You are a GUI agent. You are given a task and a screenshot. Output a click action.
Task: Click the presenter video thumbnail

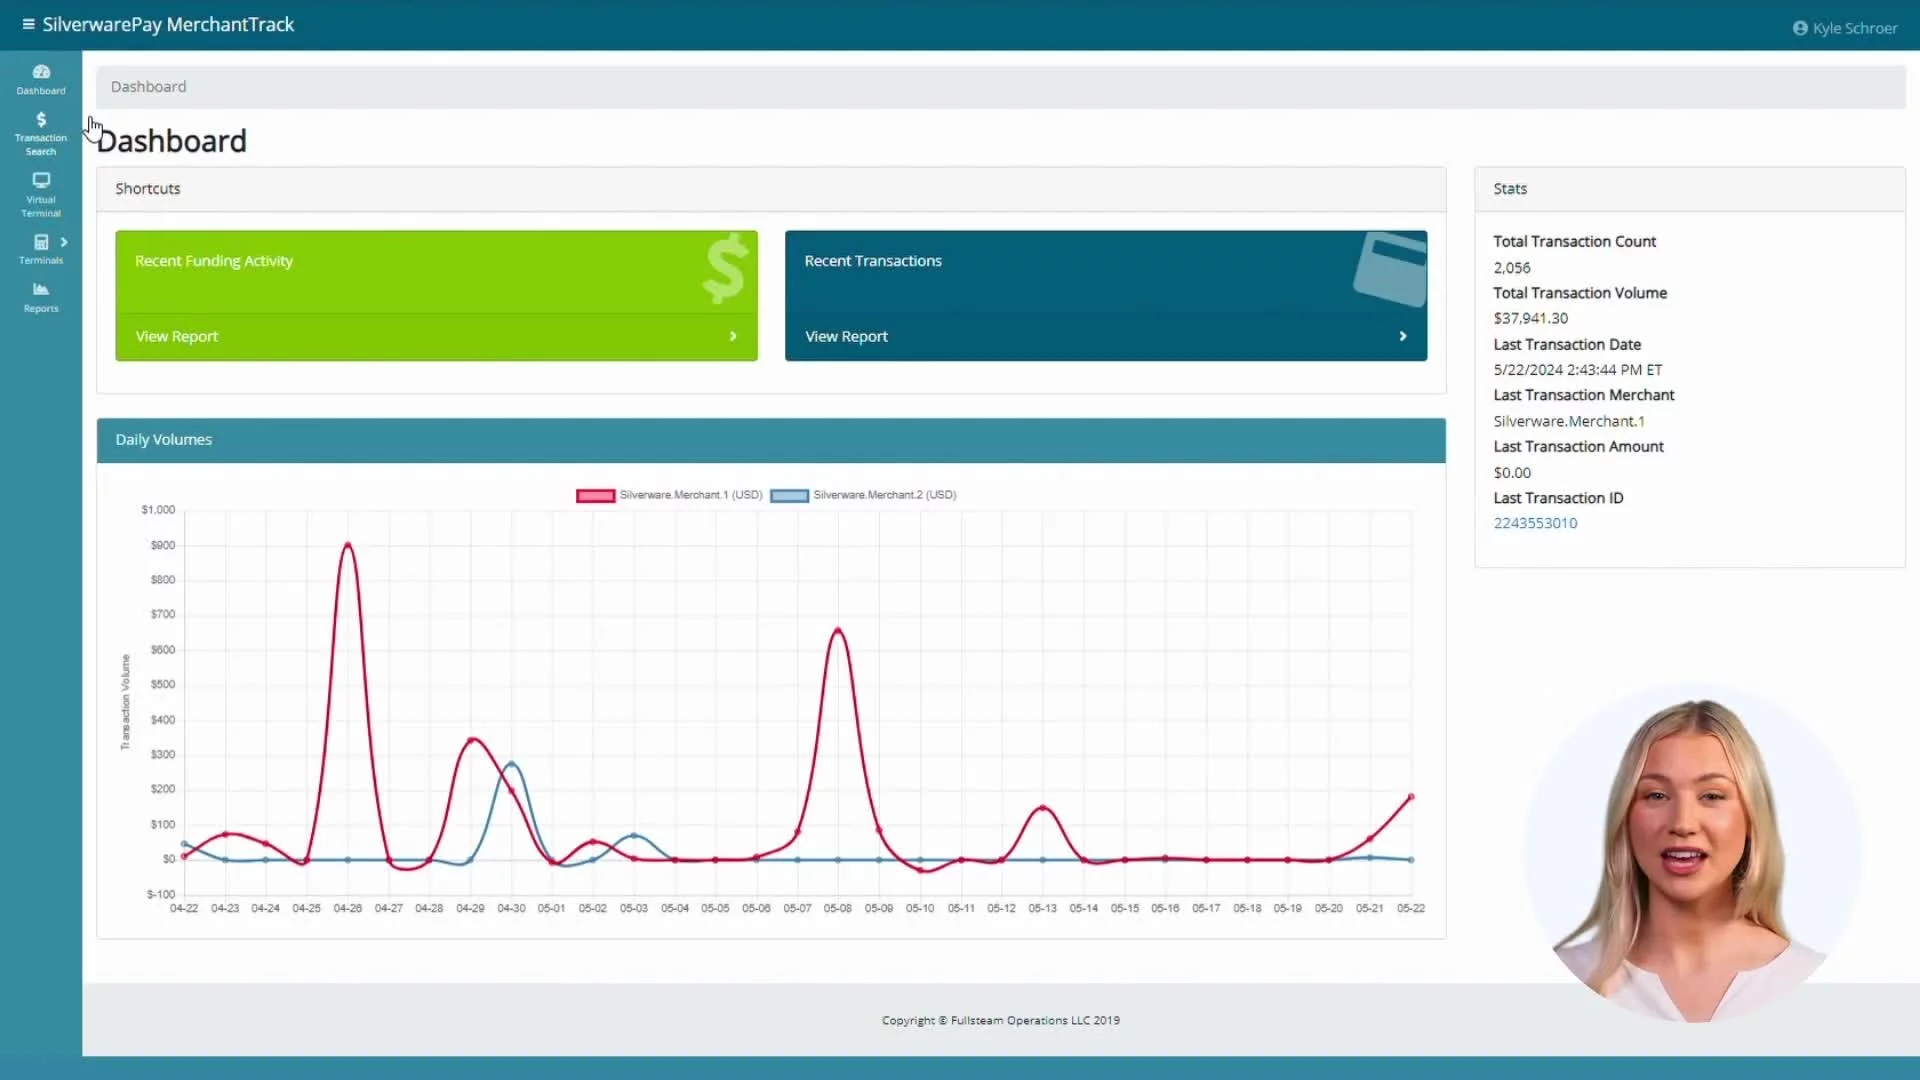1694,854
